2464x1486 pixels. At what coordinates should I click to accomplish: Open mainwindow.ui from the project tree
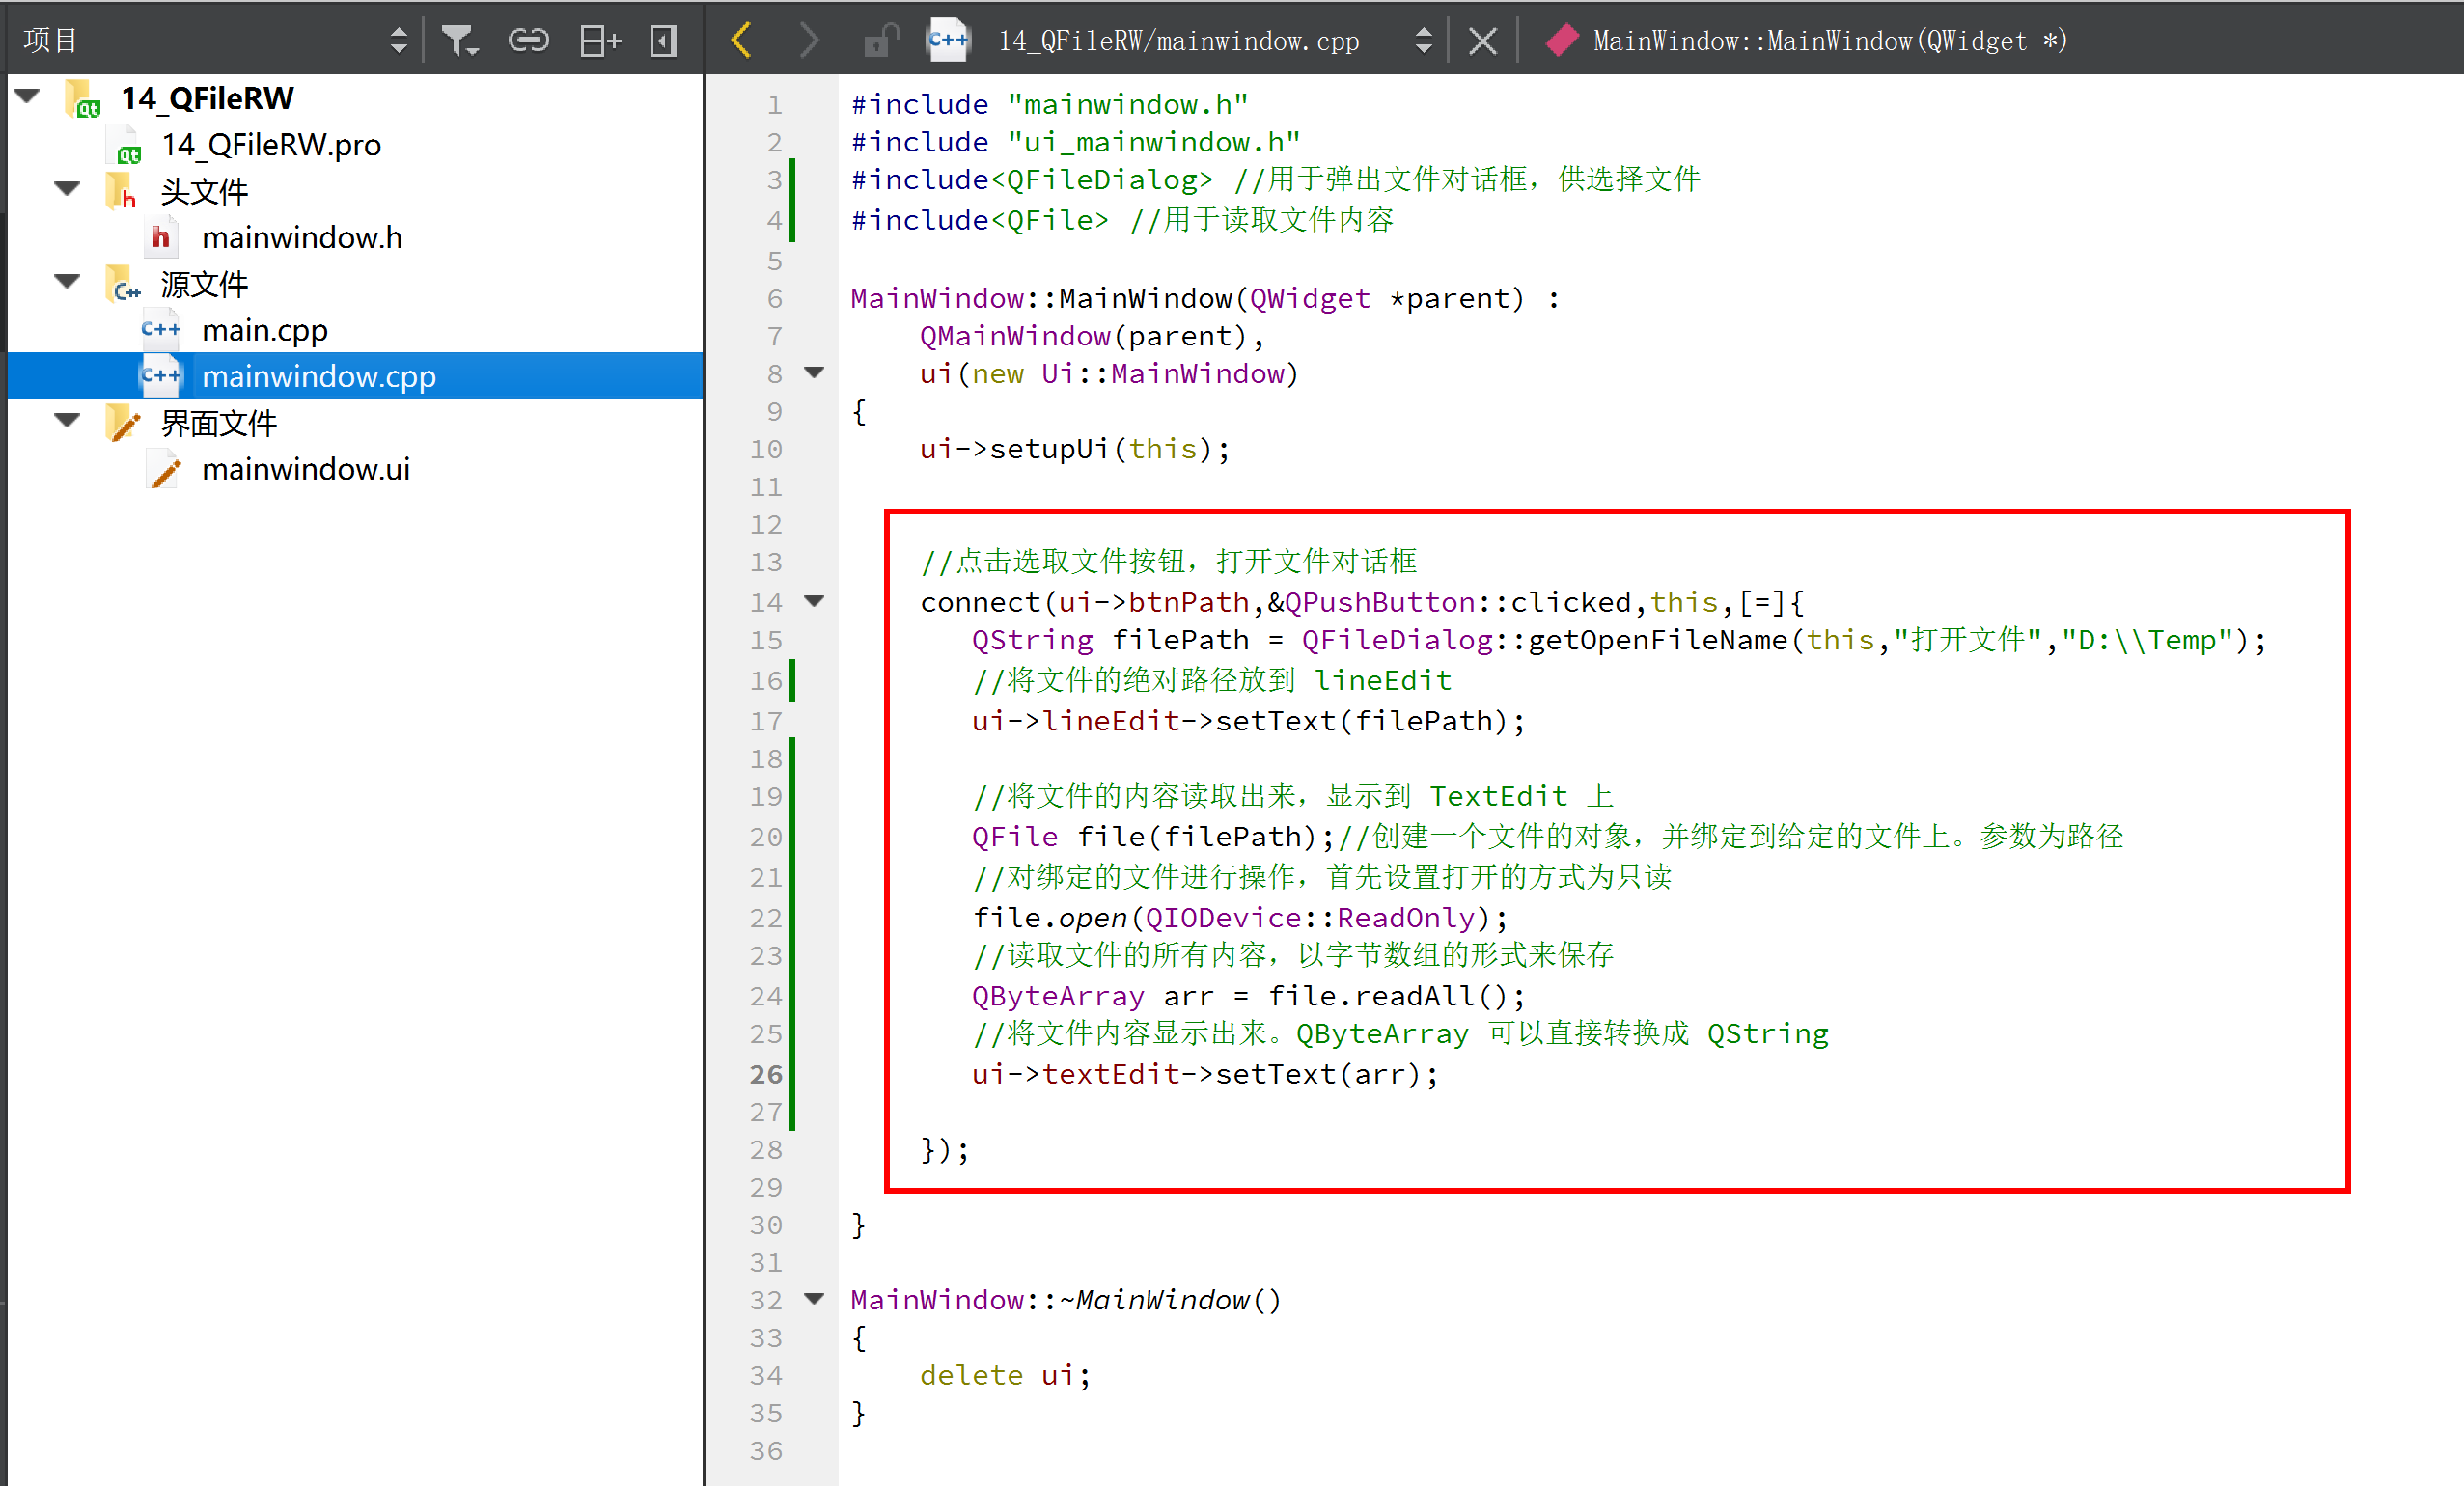coord(306,468)
